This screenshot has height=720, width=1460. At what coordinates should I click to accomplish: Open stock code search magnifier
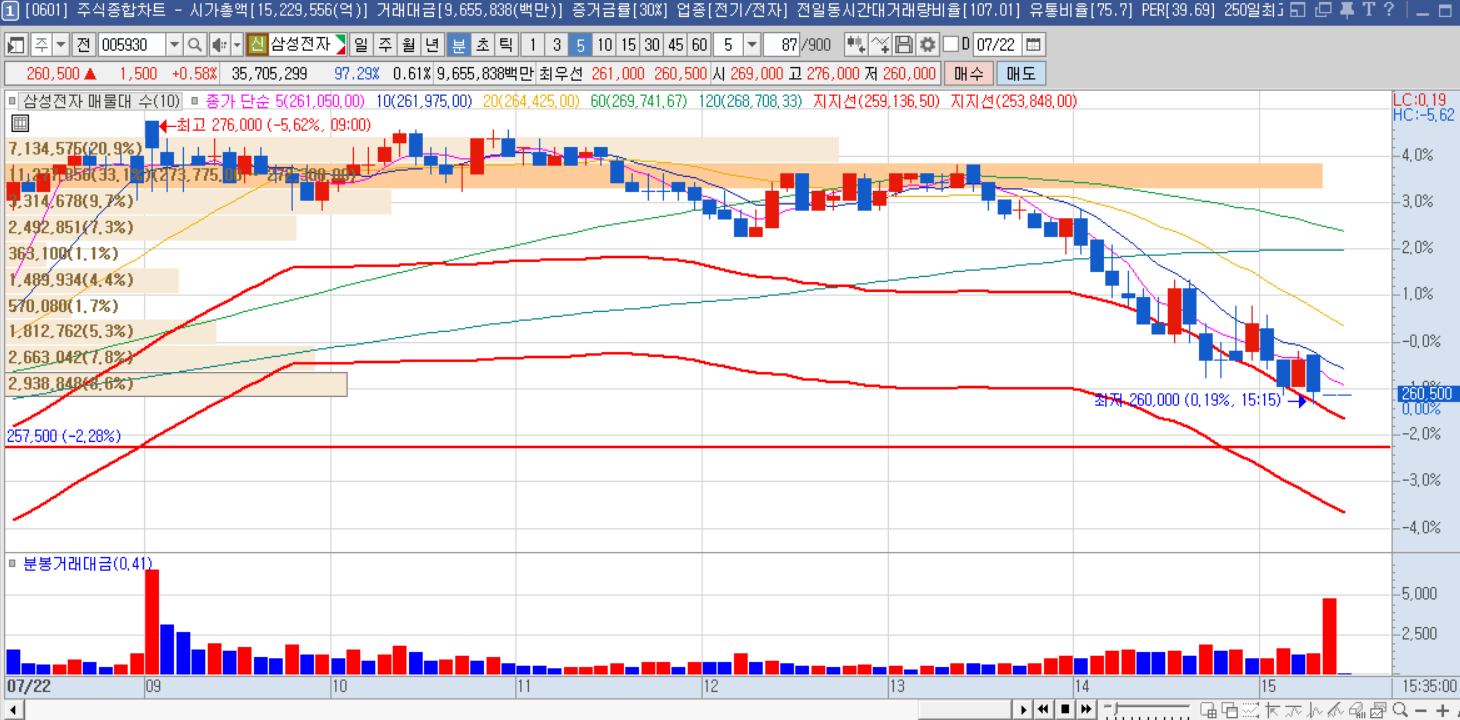[x=194, y=45]
